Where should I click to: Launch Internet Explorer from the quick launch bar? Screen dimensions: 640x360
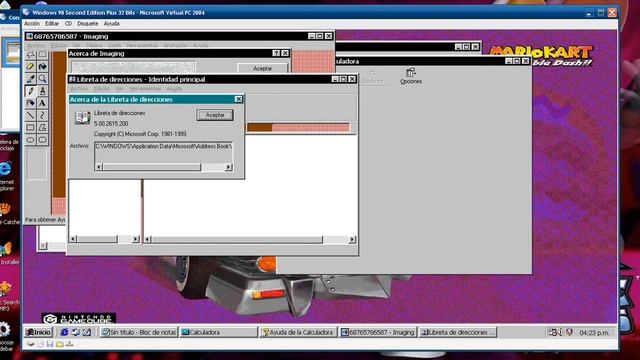[x=64, y=332]
